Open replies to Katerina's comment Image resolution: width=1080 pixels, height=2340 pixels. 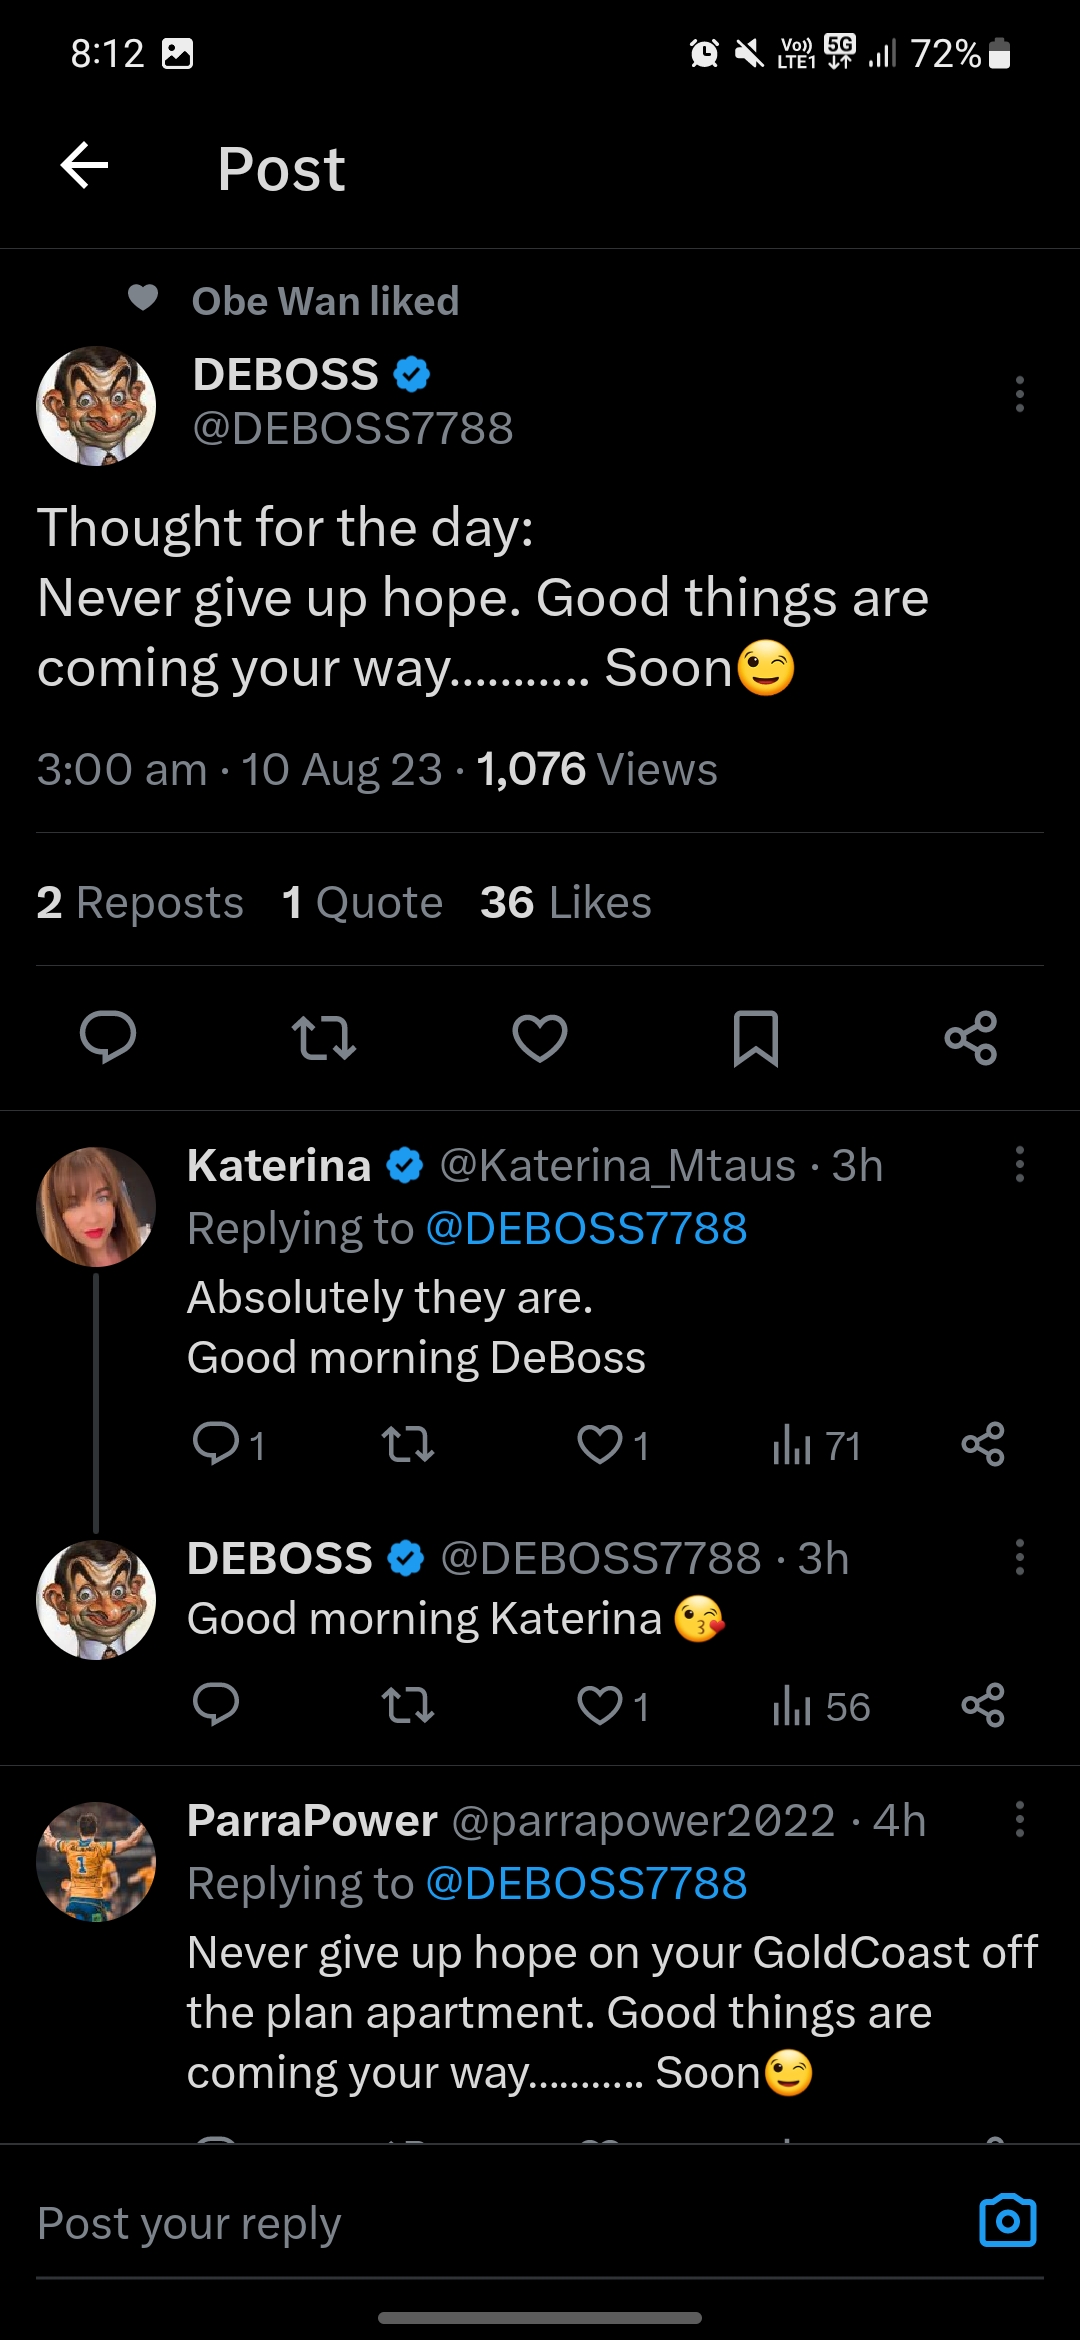(216, 1445)
